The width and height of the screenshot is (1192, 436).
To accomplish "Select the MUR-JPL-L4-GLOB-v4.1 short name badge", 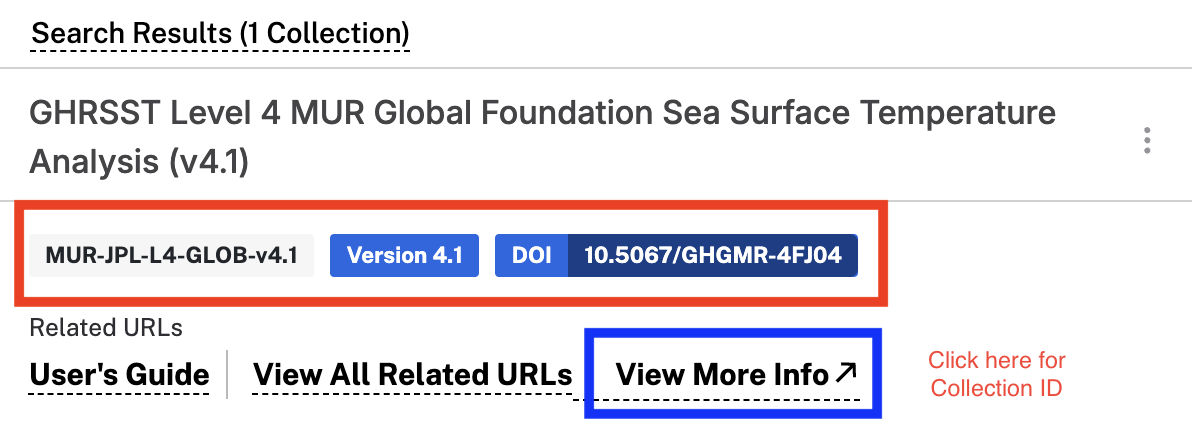I will [171, 255].
